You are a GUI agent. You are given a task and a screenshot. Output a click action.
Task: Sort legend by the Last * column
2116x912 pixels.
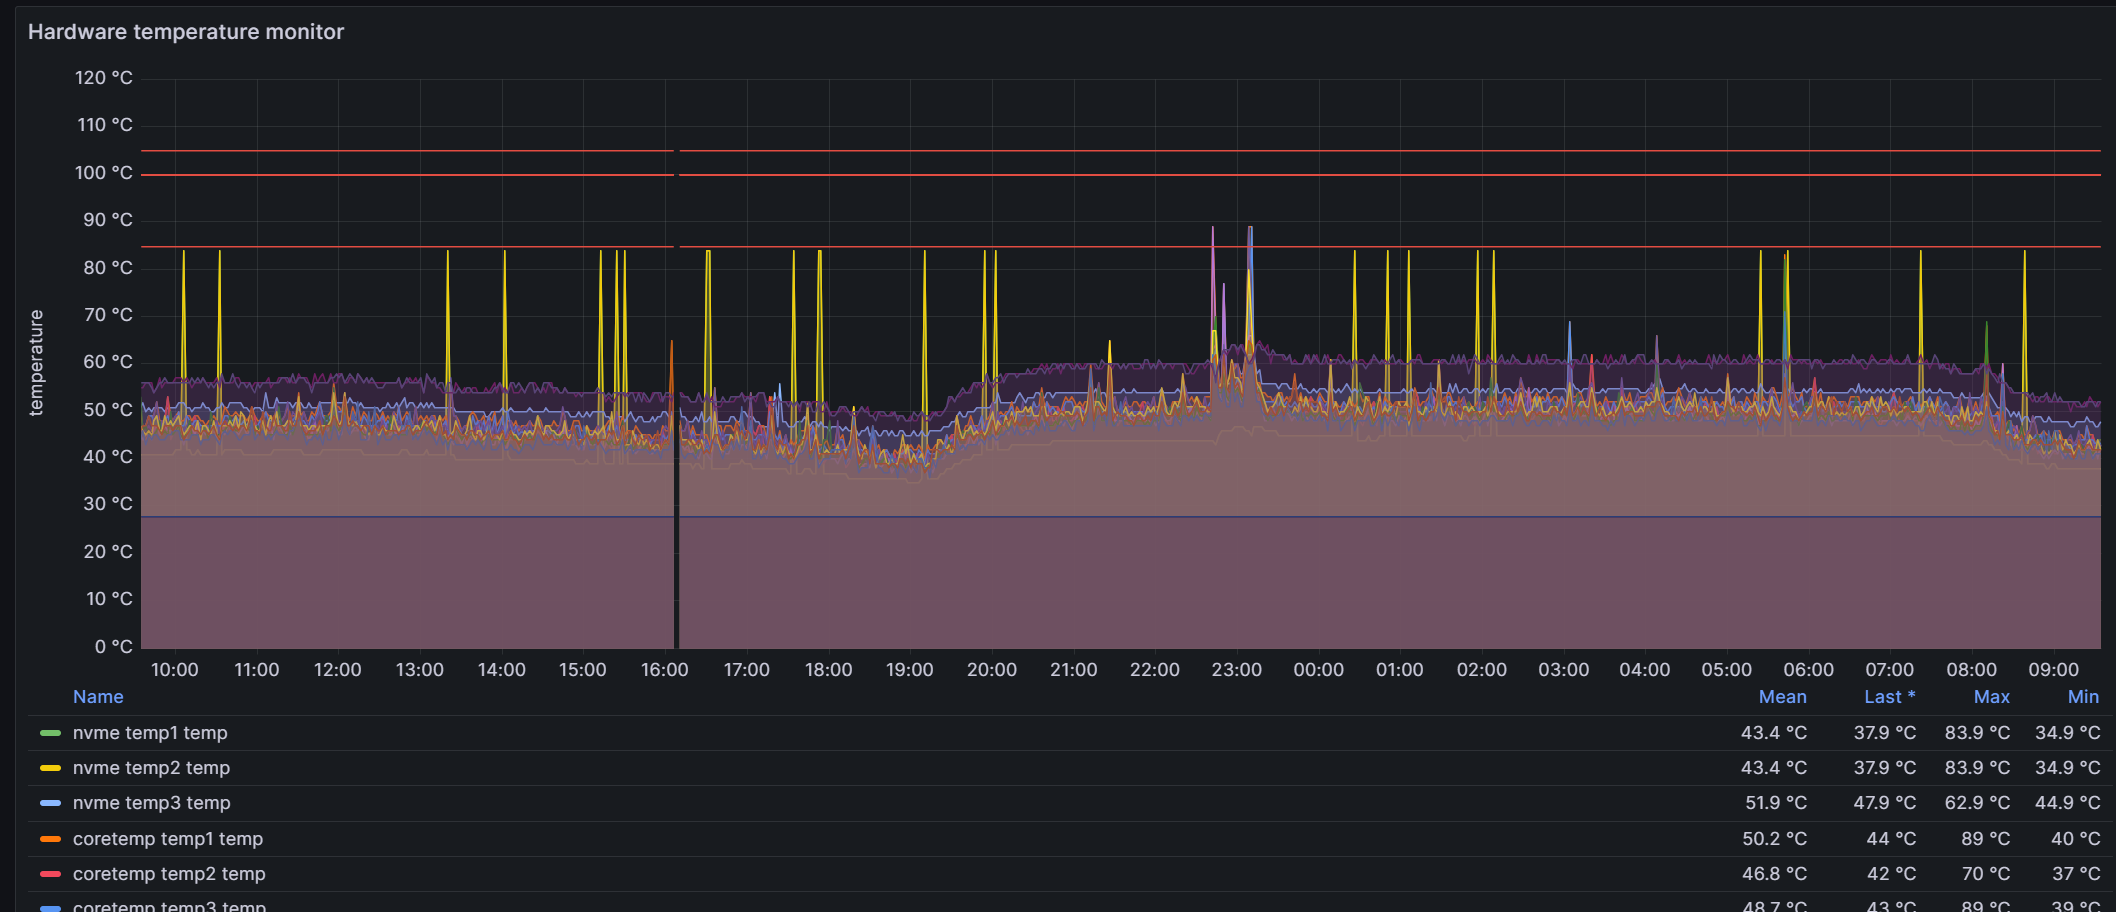point(1888,697)
